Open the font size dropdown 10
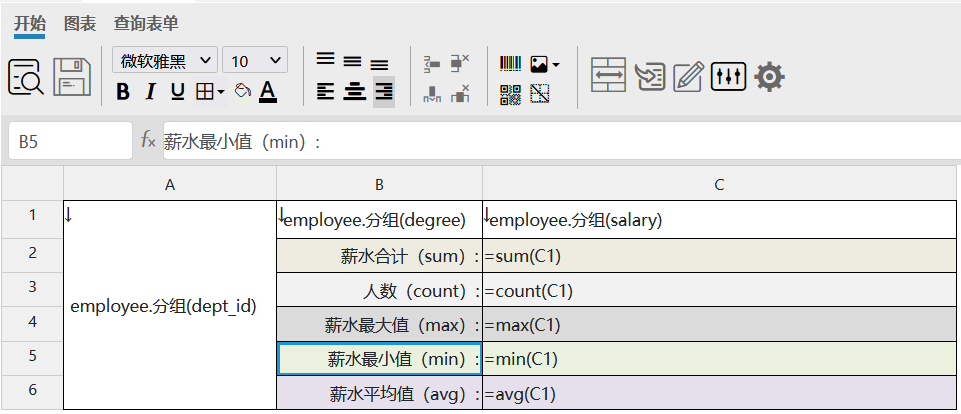This screenshot has width=961, height=414. (254, 61)
